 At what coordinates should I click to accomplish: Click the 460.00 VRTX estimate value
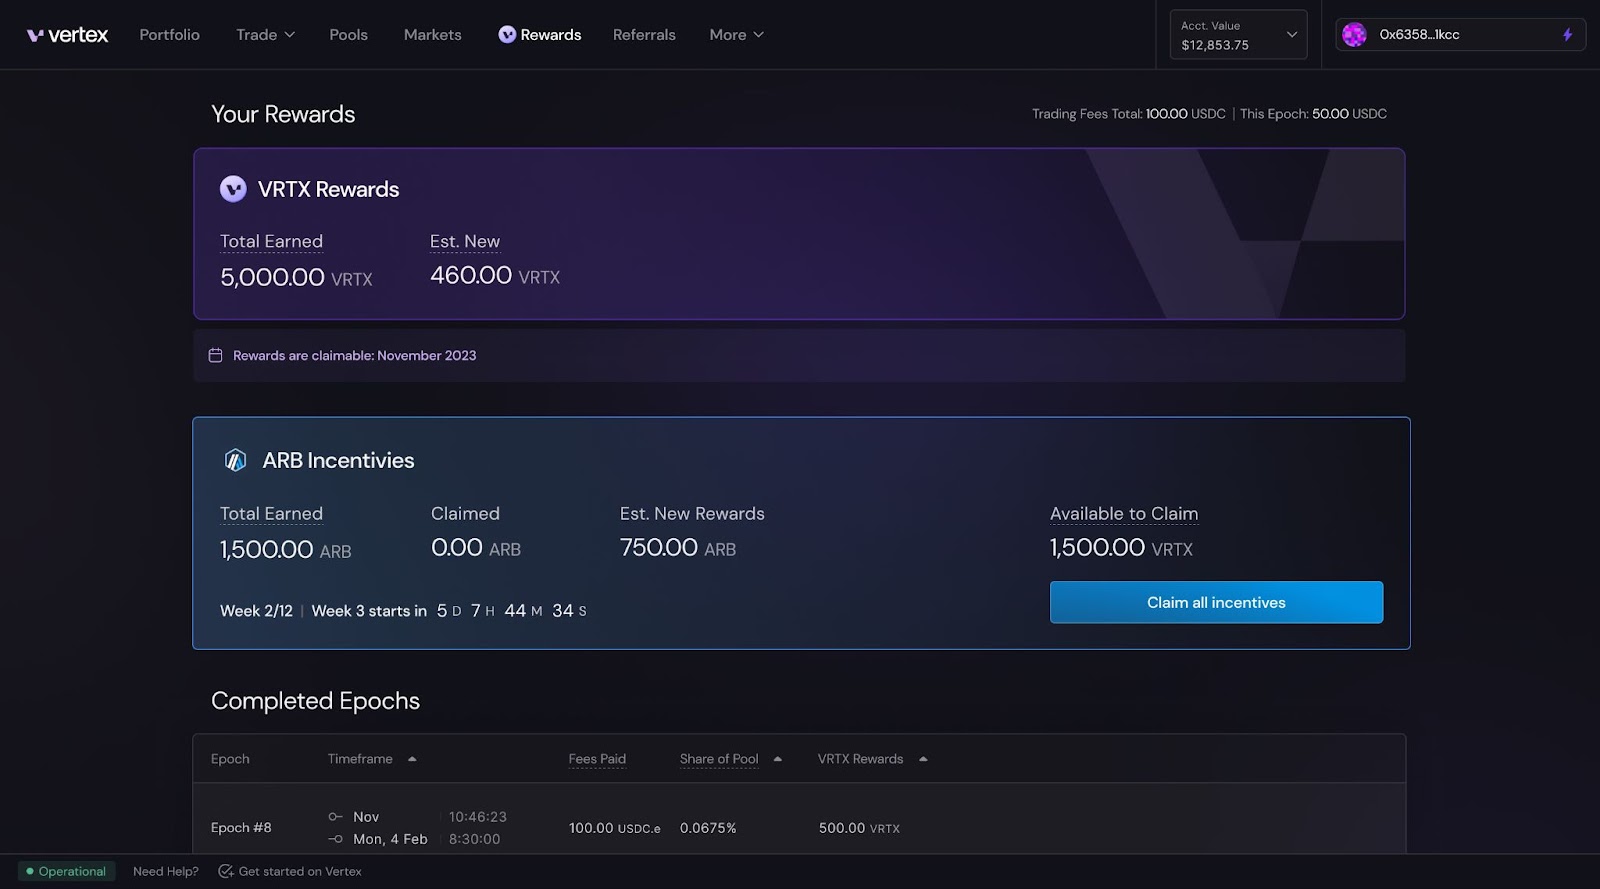[x=495, y=275]
